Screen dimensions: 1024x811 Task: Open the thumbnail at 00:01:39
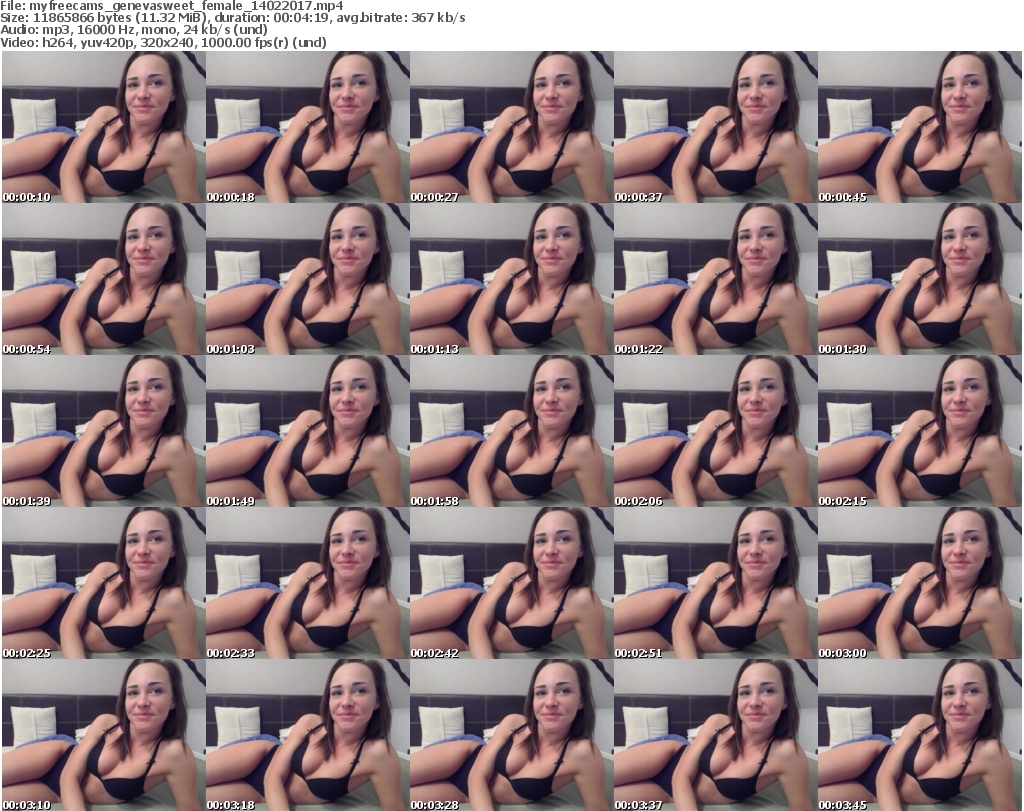click(104, 432)
